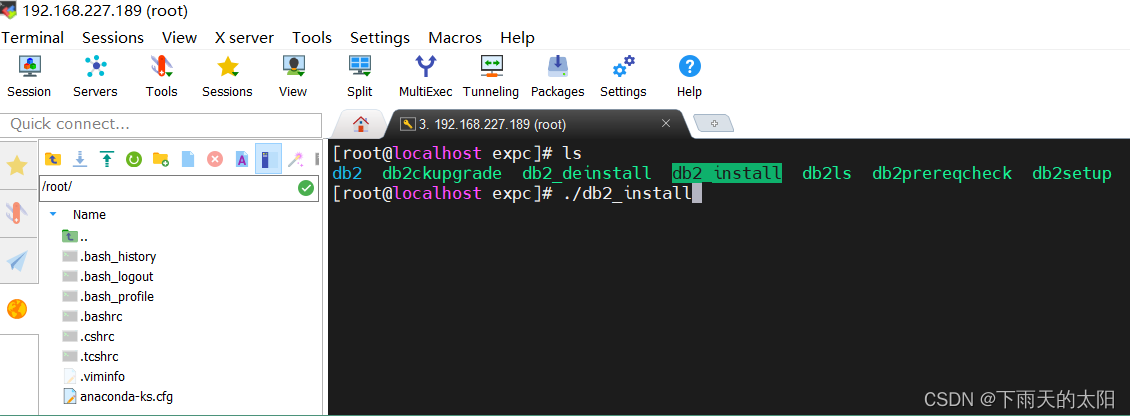1130x419 pixels.
Task: Open the Sessions menu
Action: pyautogui.click(x=113, y=38)
